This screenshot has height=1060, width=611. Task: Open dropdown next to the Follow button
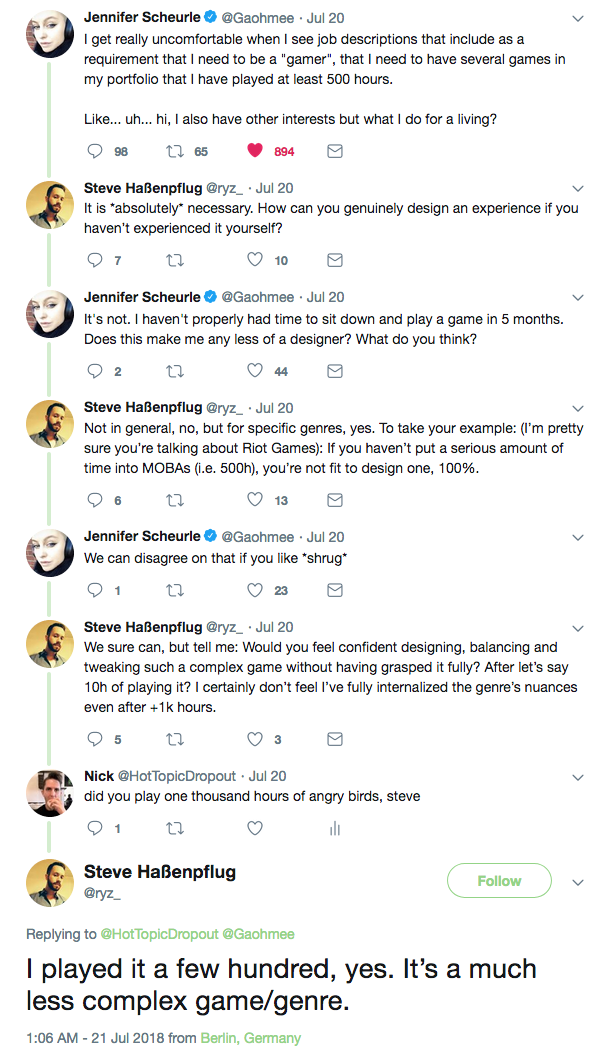pos(578,882)
